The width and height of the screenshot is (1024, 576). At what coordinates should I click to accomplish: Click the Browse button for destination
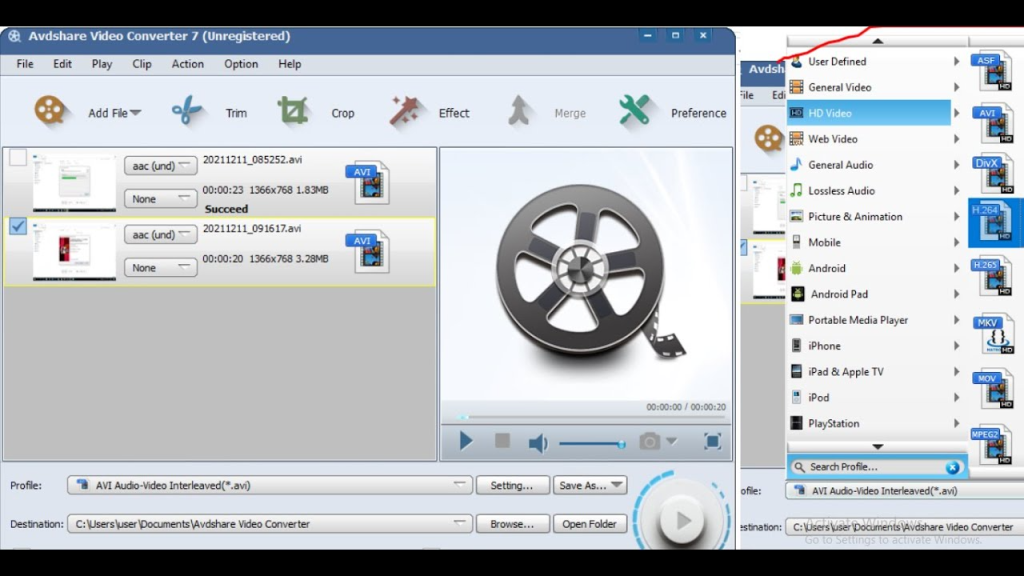(x=512, y=523)
